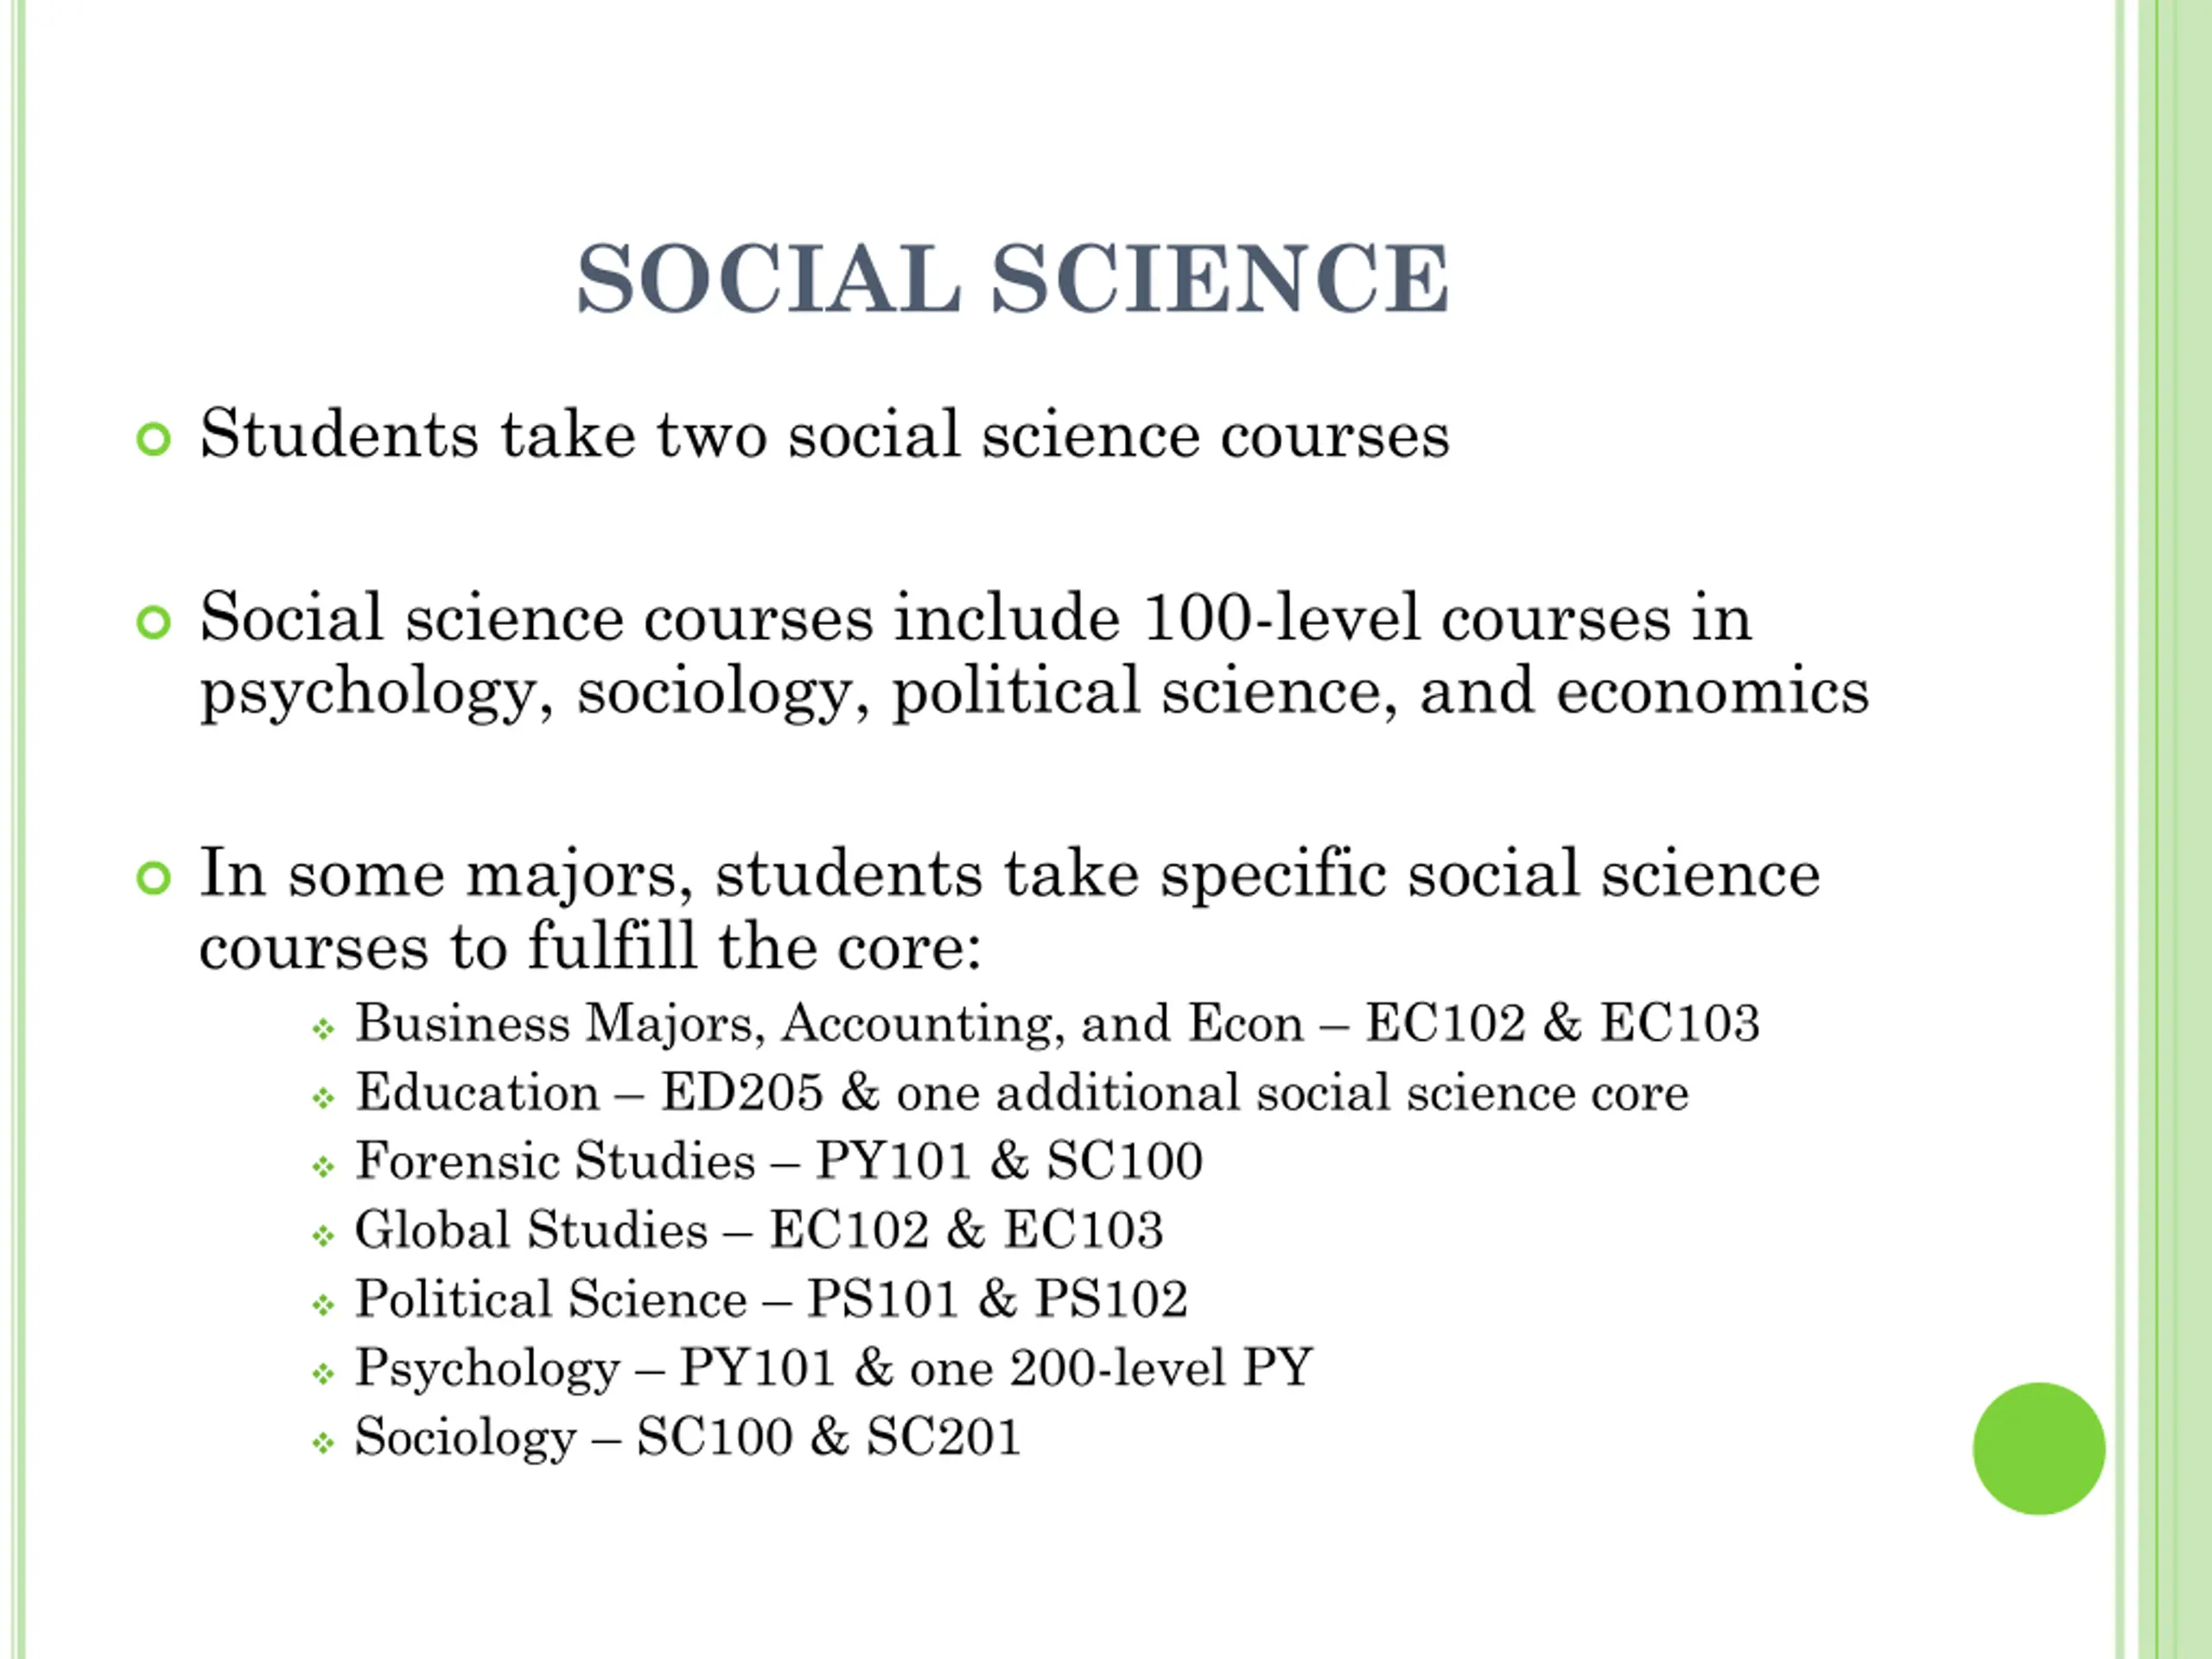The width and height of the screenshot is (2212, 1659).
Task: Click the diamond bullet next to Forensic Studies
Action: (x=323, y=1167)
